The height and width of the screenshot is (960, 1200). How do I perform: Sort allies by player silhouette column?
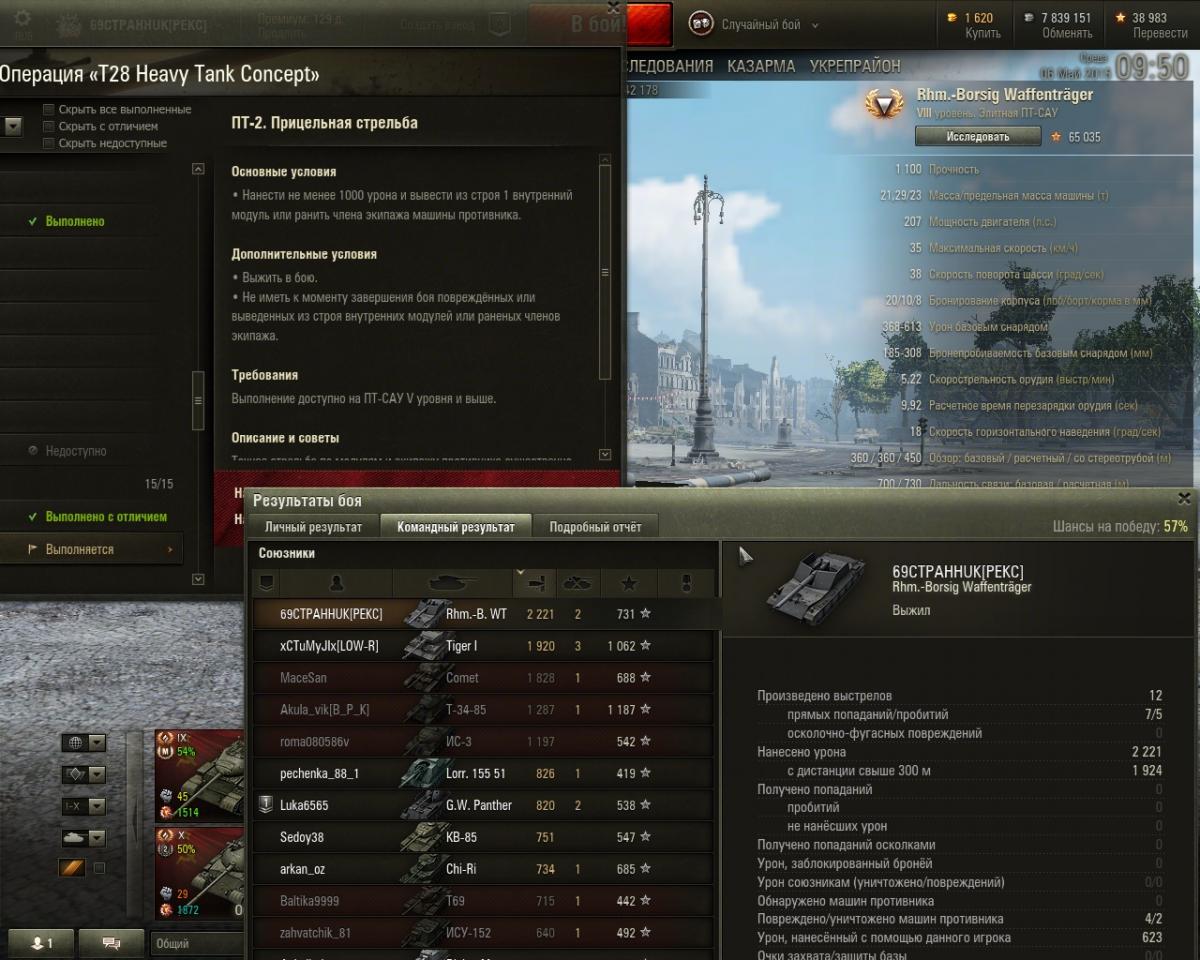coord(336,583)
